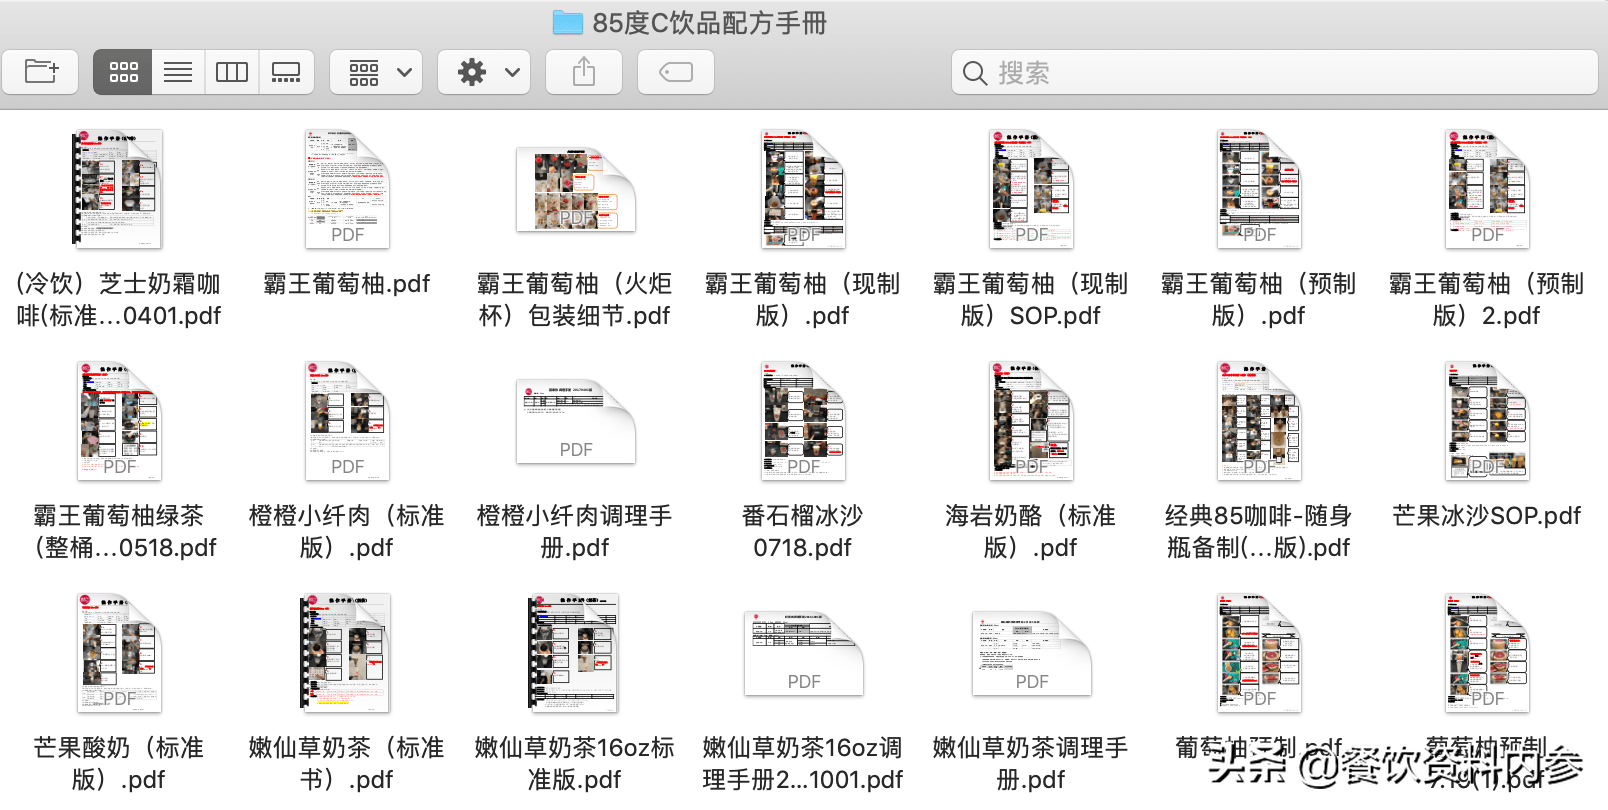Select the 霸王葡萄柚.pdf file icon
1608x810 pixels.
pyautogui.click(x=347, y=188)
